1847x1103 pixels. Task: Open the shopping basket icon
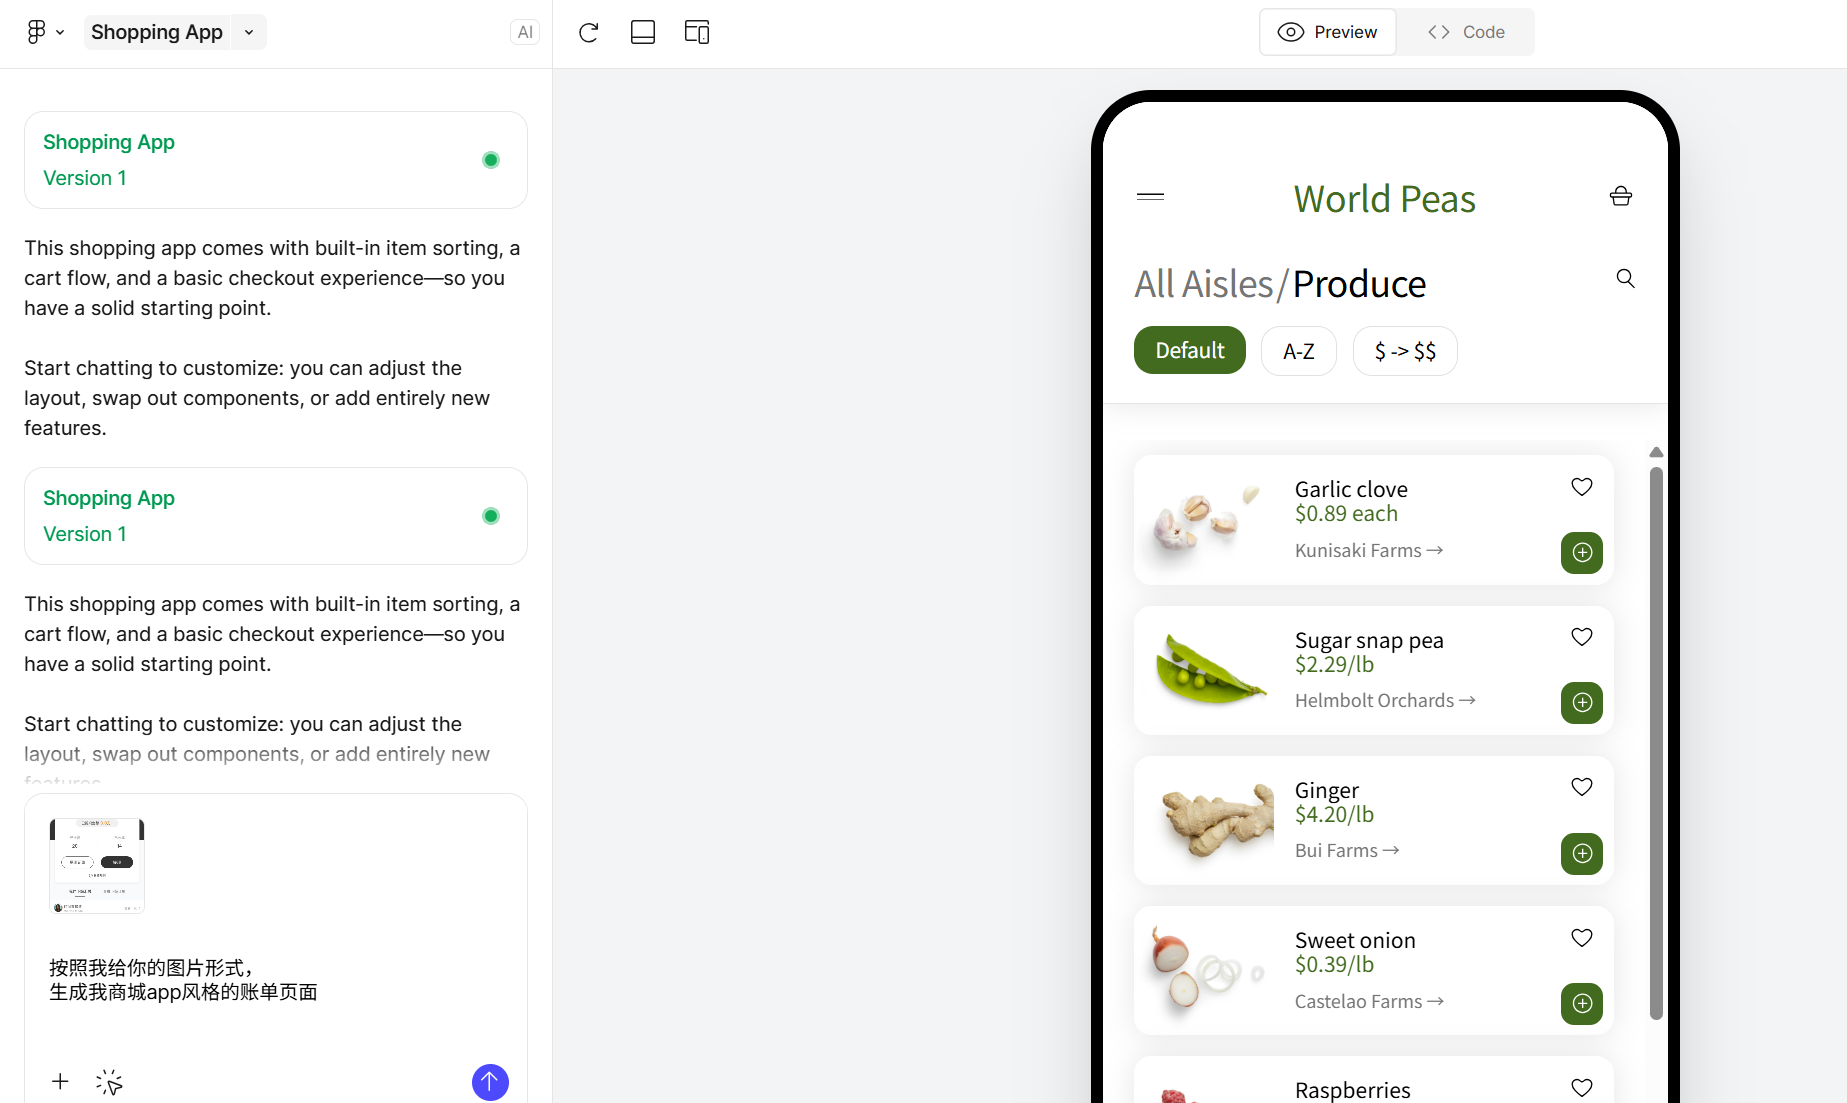coord(1621,196)
